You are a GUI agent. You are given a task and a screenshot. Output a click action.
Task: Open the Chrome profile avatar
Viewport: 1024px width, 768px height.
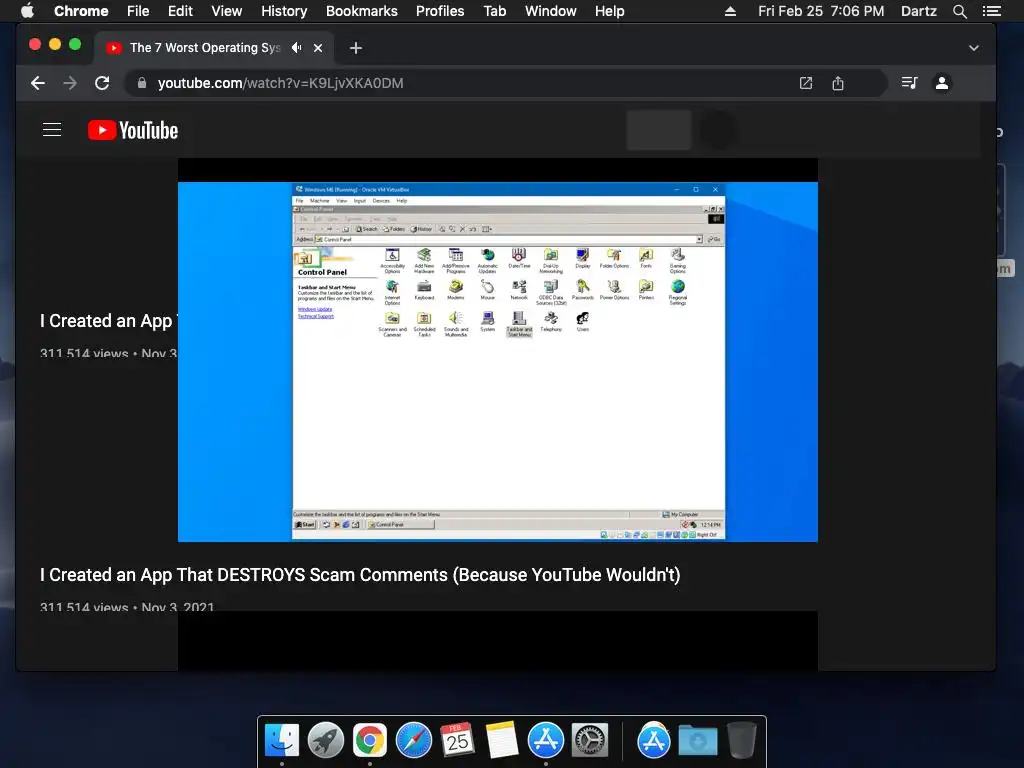point(942,83)
